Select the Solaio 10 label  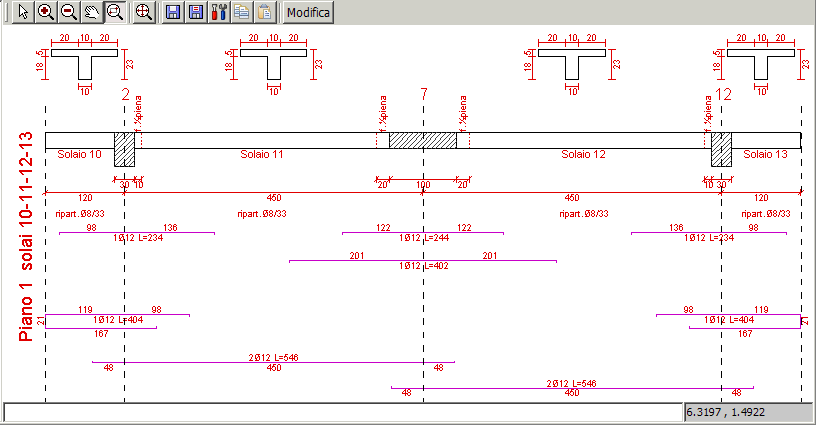point(79,154)
